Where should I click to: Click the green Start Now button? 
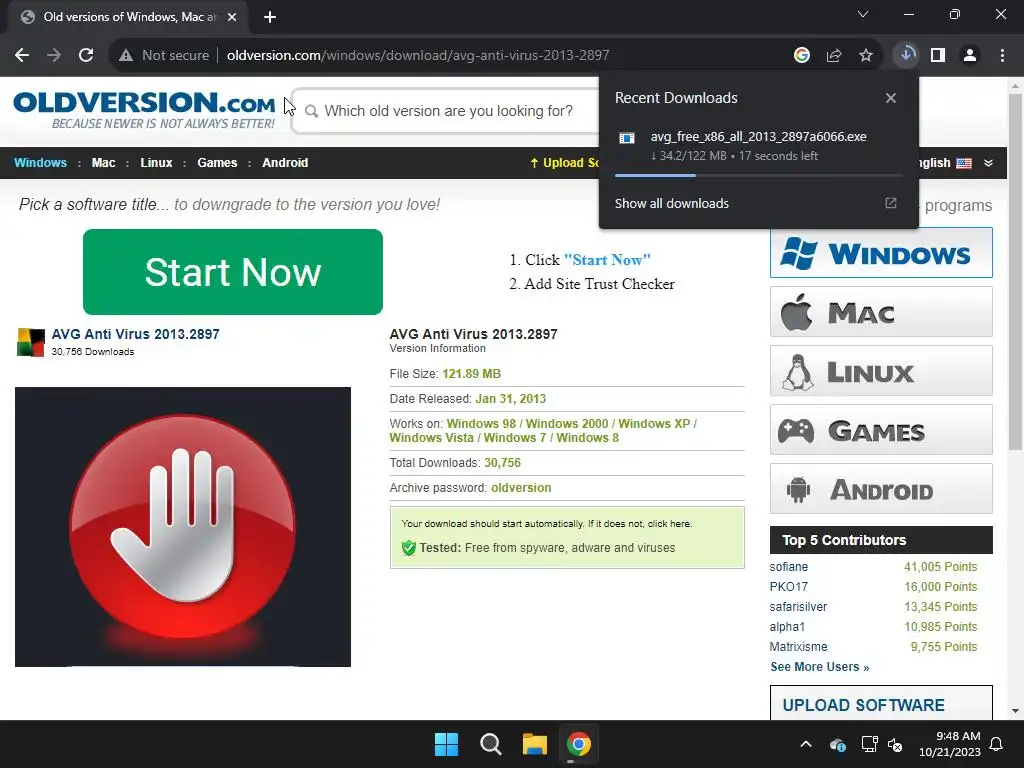click(232, 272)
